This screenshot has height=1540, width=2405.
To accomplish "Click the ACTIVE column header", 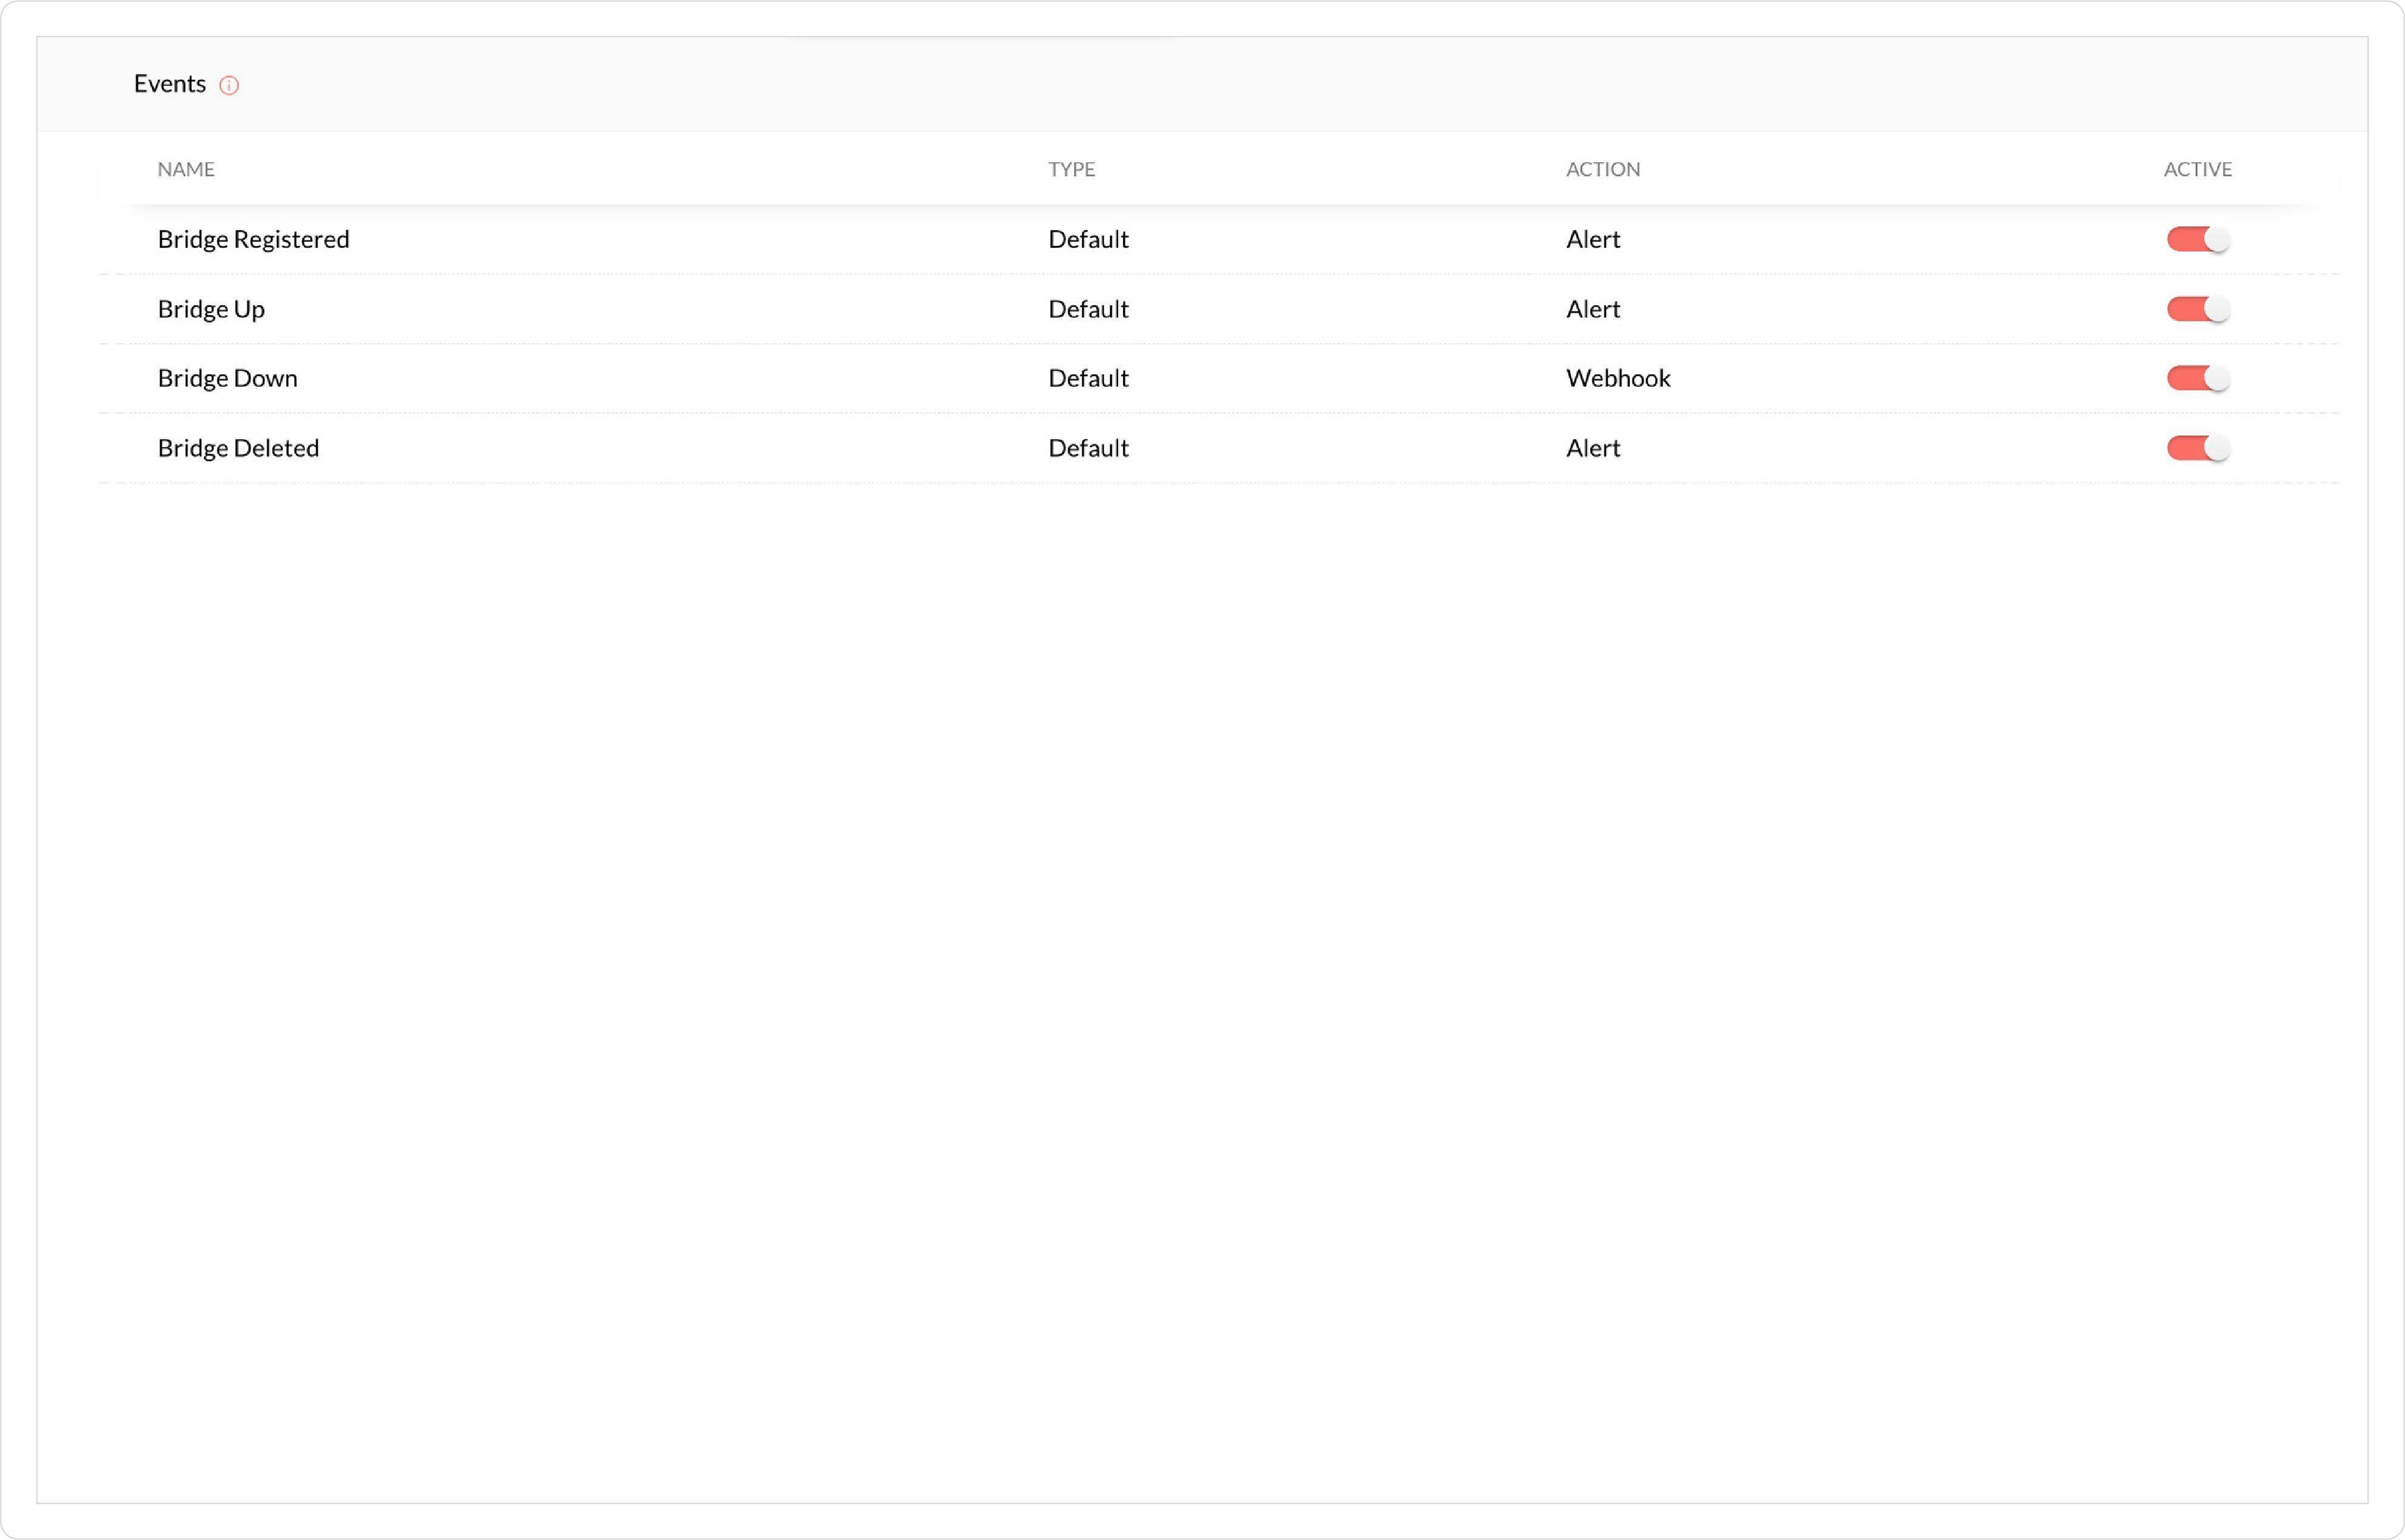I will pyautogui.click(x=2197, y=169).
